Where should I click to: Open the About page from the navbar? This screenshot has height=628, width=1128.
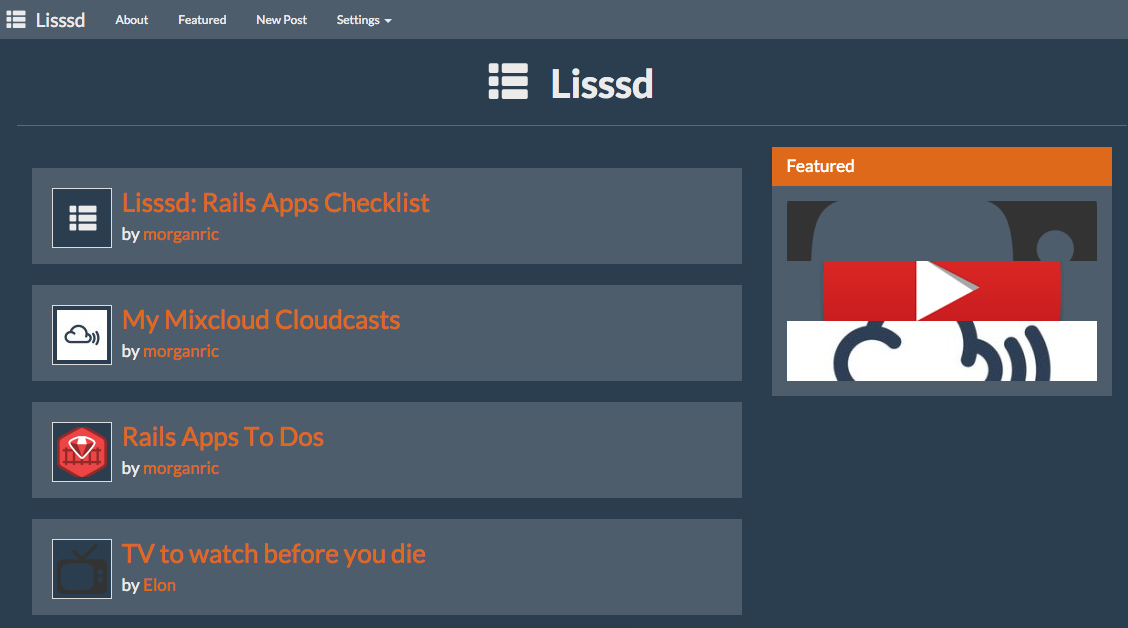(x=131, y=19)
